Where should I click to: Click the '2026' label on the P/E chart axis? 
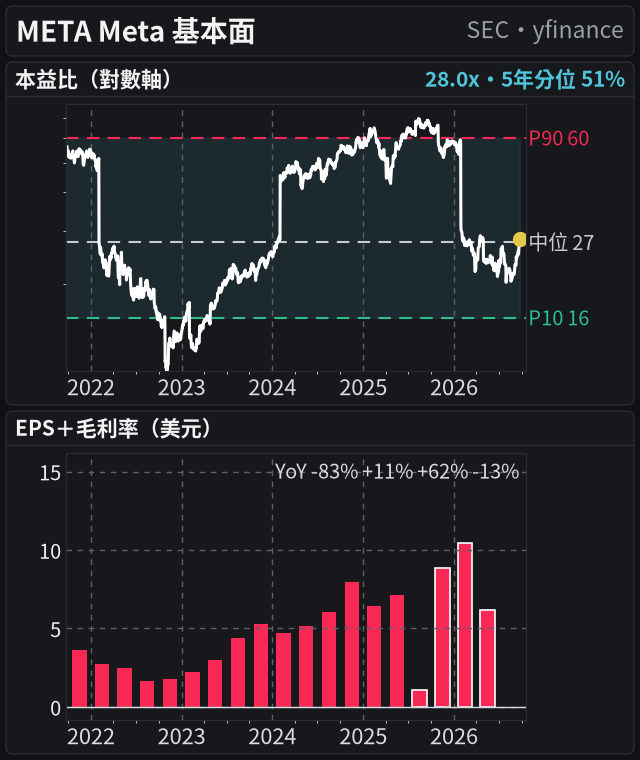(454, 388)
